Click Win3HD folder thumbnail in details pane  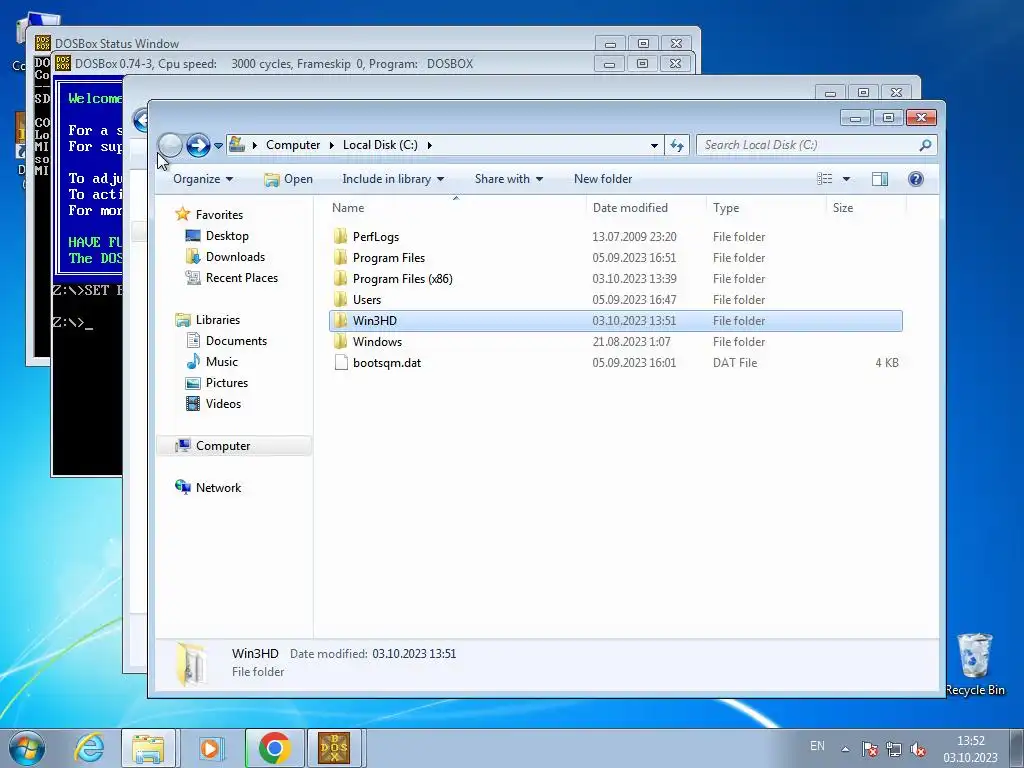[191, 664]
